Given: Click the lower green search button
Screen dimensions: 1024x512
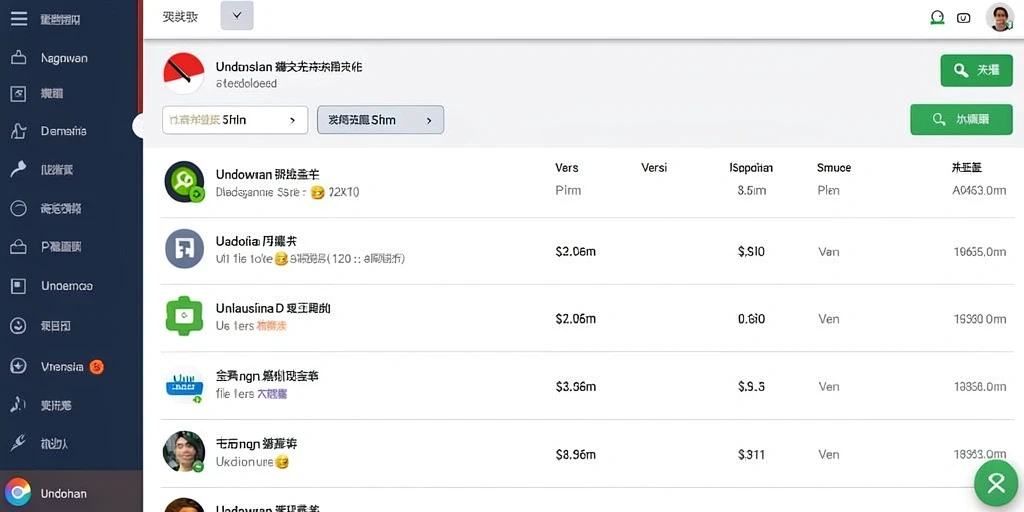Looking at the screenshot, I should coord(961,120).
